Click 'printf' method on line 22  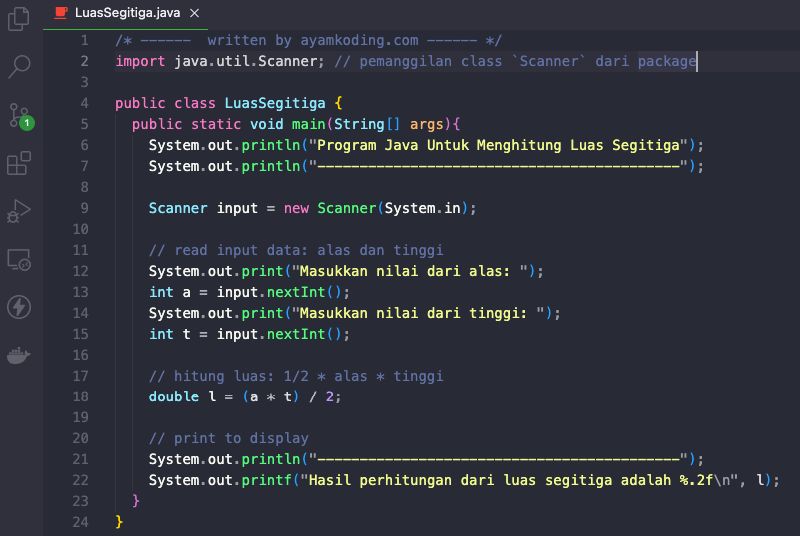pos(266,480)
